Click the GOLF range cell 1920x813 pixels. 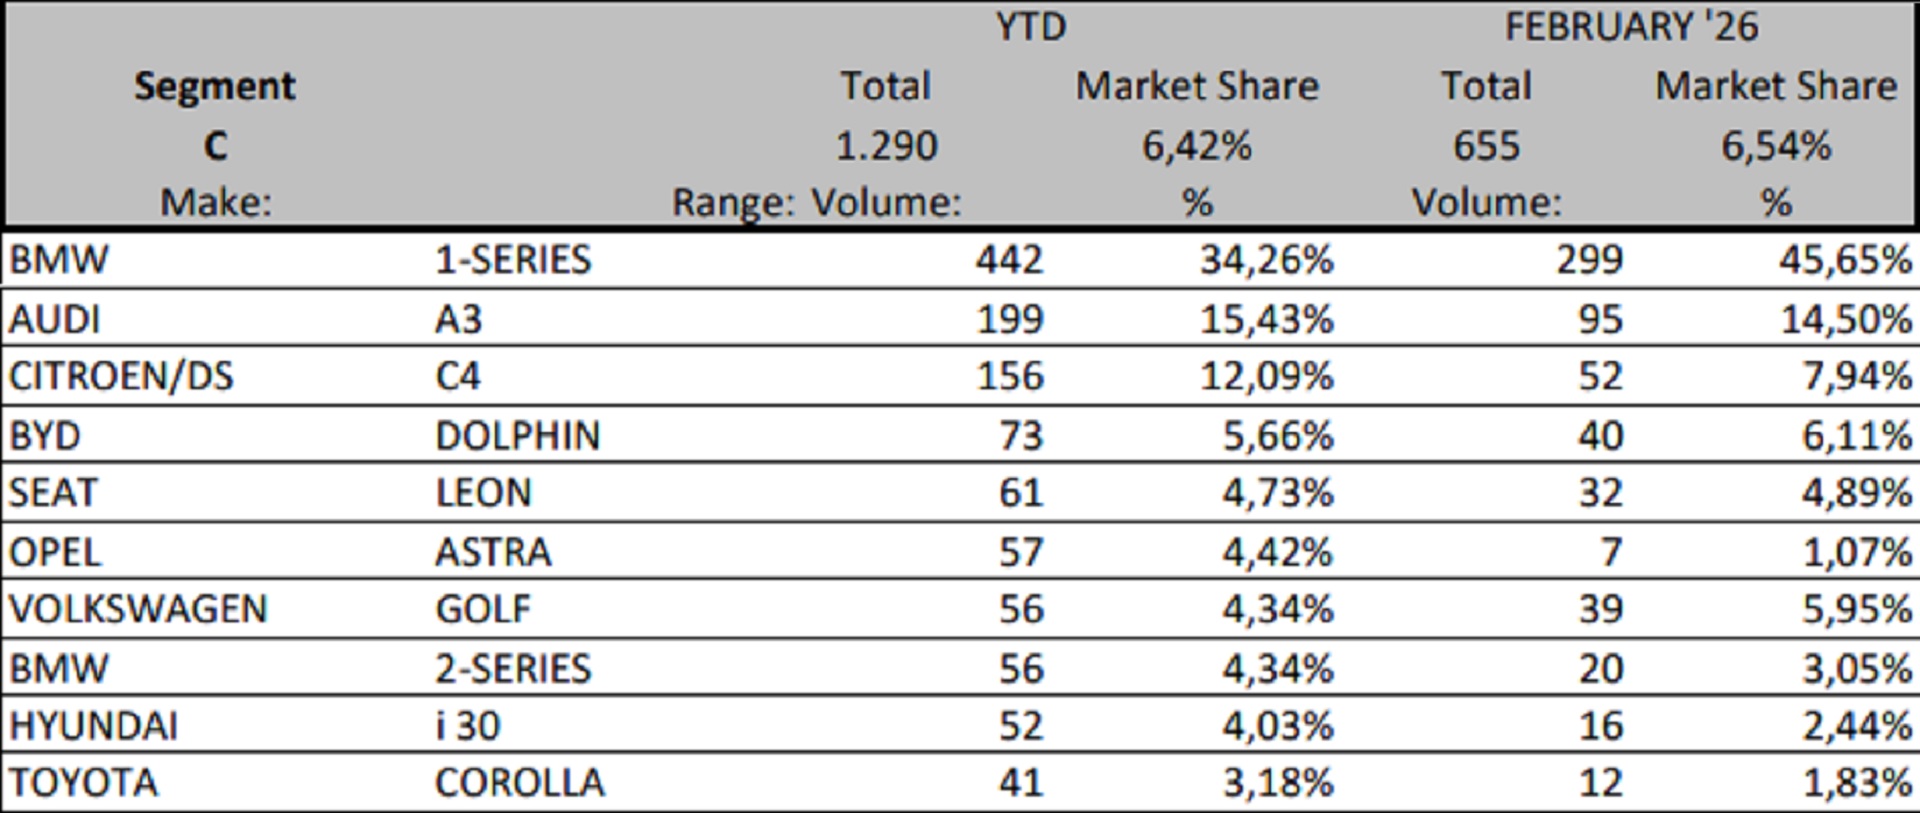(483, 609)
